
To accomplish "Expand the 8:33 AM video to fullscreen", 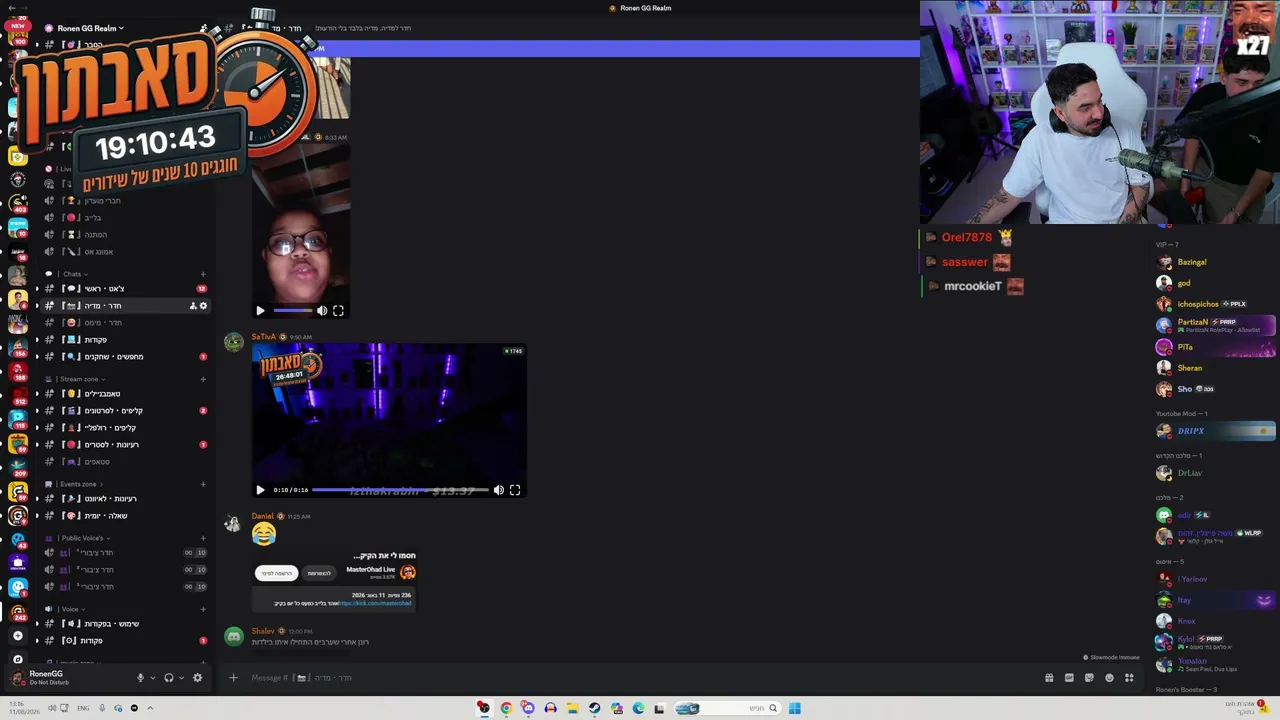I will point(338,311).
